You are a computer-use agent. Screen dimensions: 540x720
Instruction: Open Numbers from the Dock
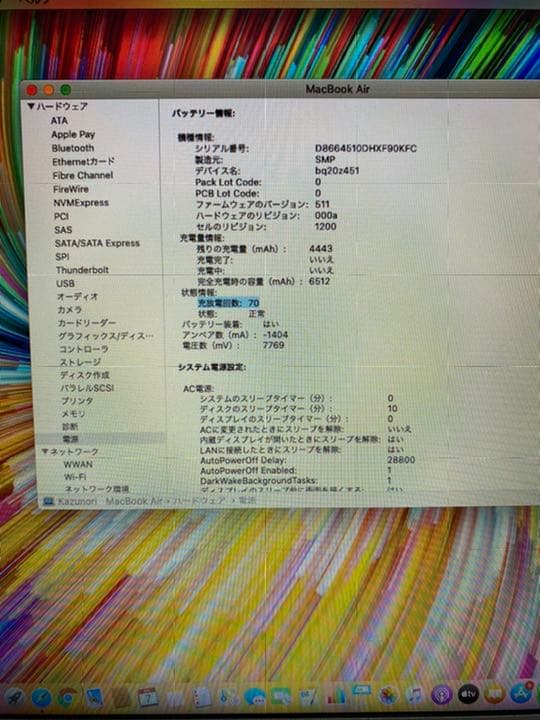pyautogui.click(x=336, y=695)
